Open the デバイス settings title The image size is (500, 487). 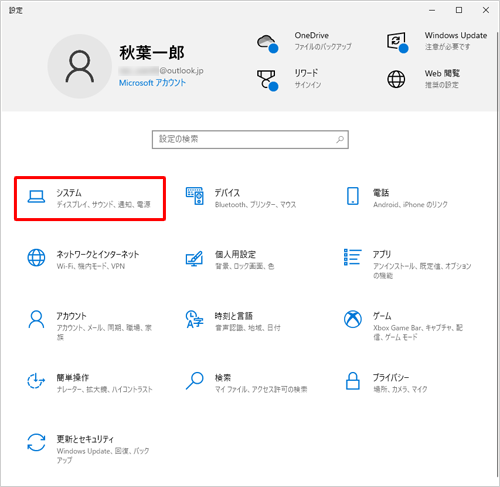click(x=227, y=193)
